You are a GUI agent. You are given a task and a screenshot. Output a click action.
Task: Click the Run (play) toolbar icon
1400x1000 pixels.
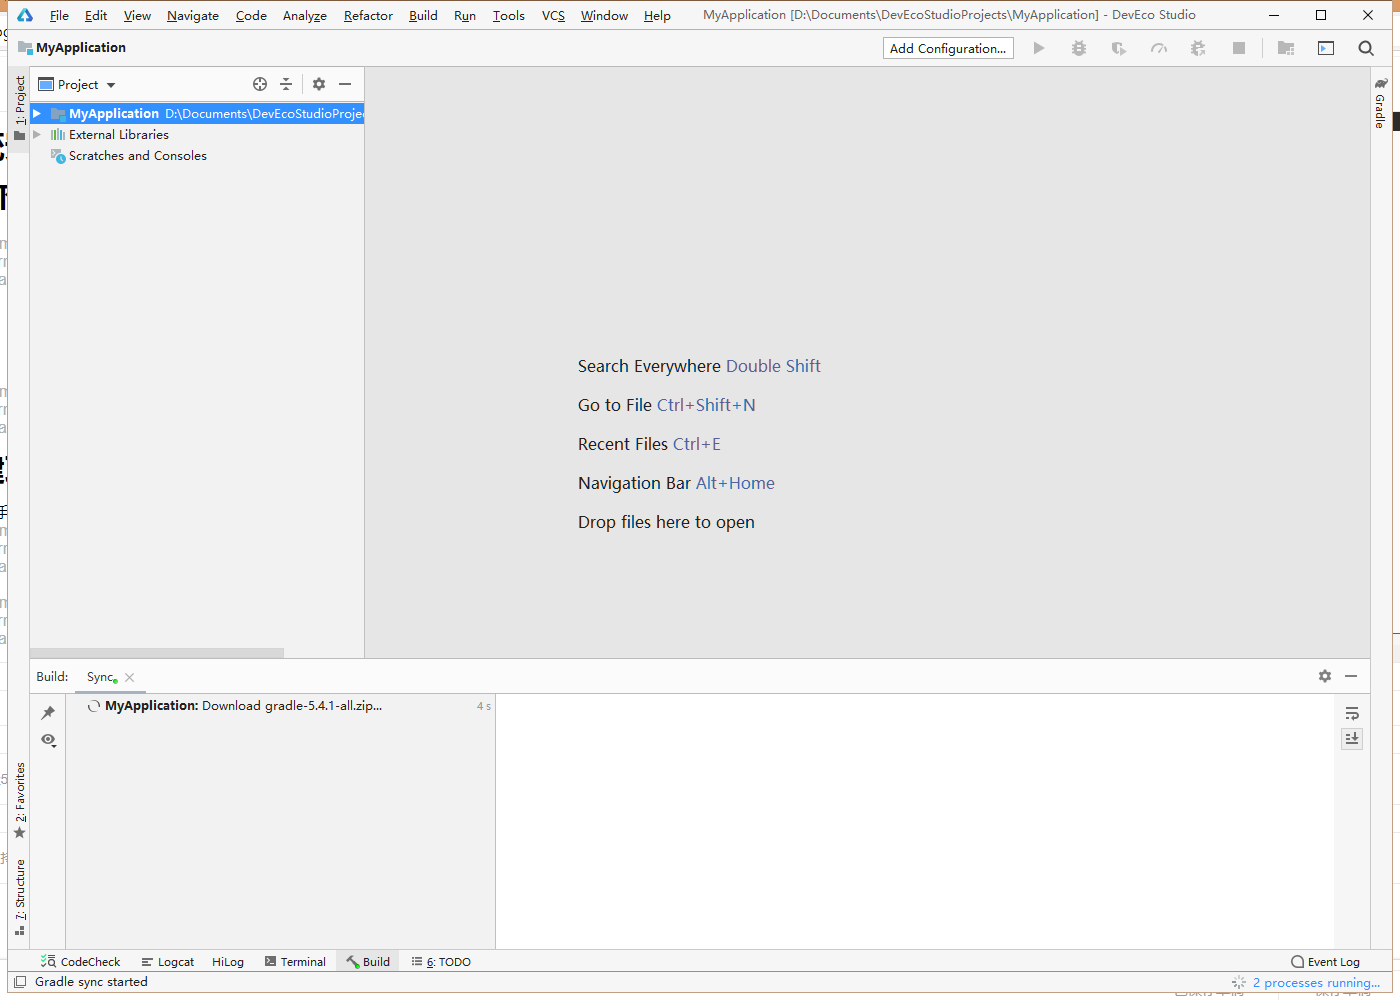tap(1039, 48)
